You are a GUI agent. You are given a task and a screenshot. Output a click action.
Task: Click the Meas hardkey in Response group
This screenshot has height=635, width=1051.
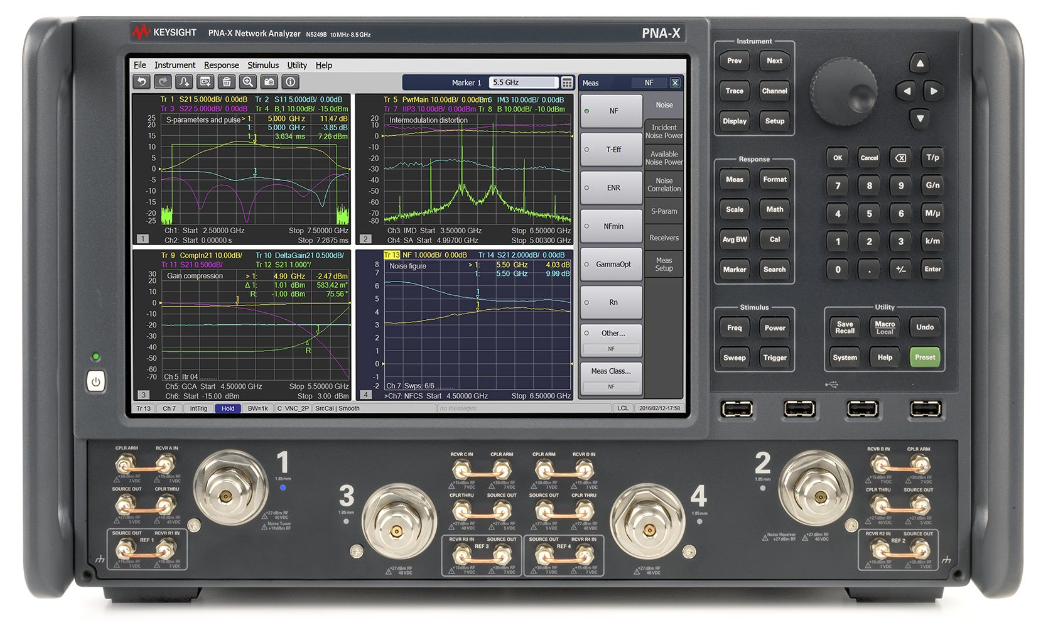coord(735,179)
